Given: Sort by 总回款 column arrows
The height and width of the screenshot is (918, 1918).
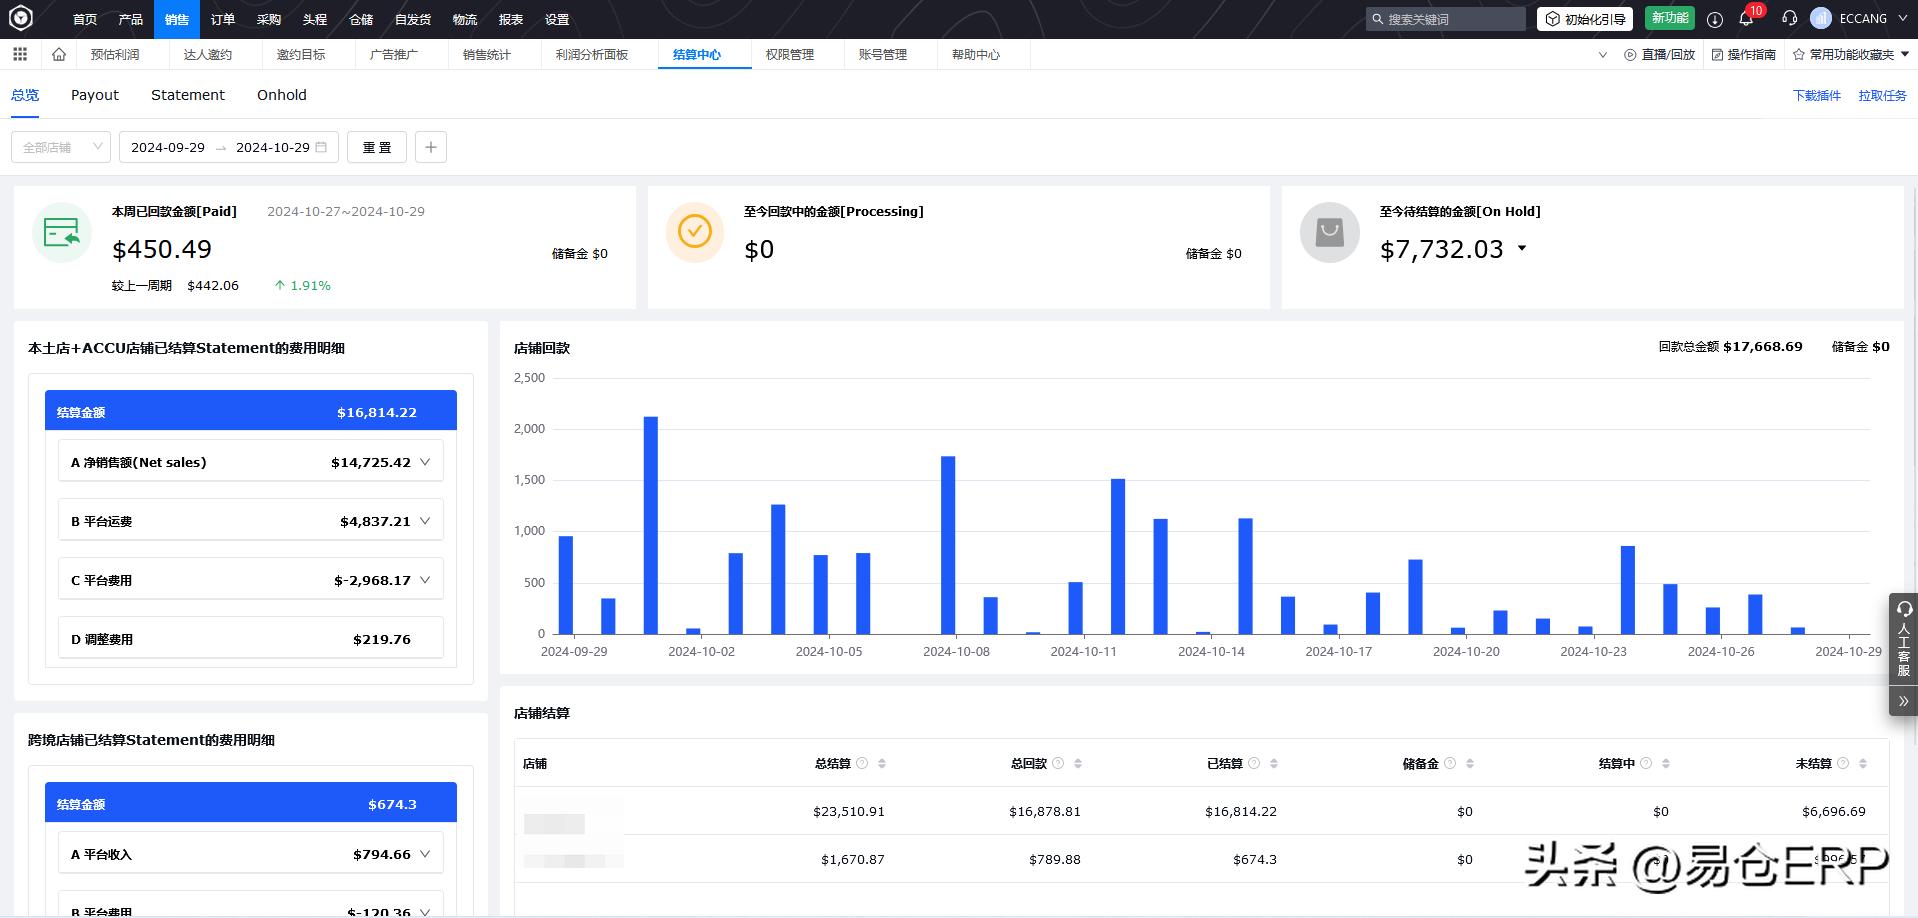Looking at the screenshot, I should click(x=1078, y=763).
